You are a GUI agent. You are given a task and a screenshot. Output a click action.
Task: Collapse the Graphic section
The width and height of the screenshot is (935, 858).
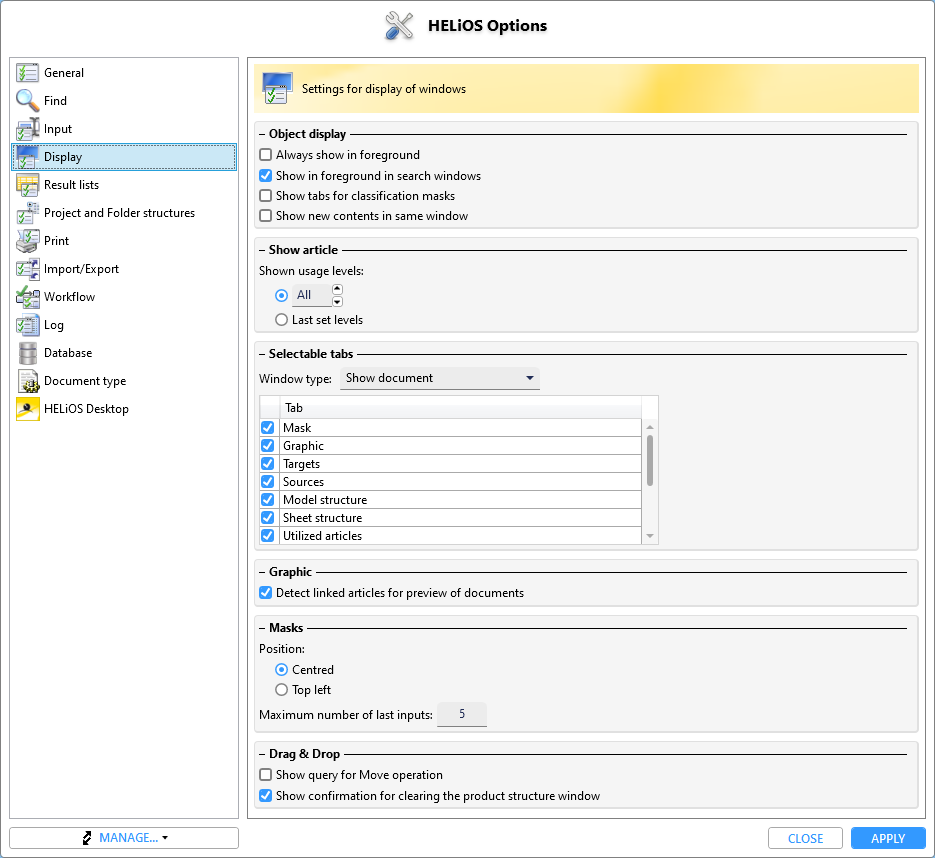(x=262, y=572)
